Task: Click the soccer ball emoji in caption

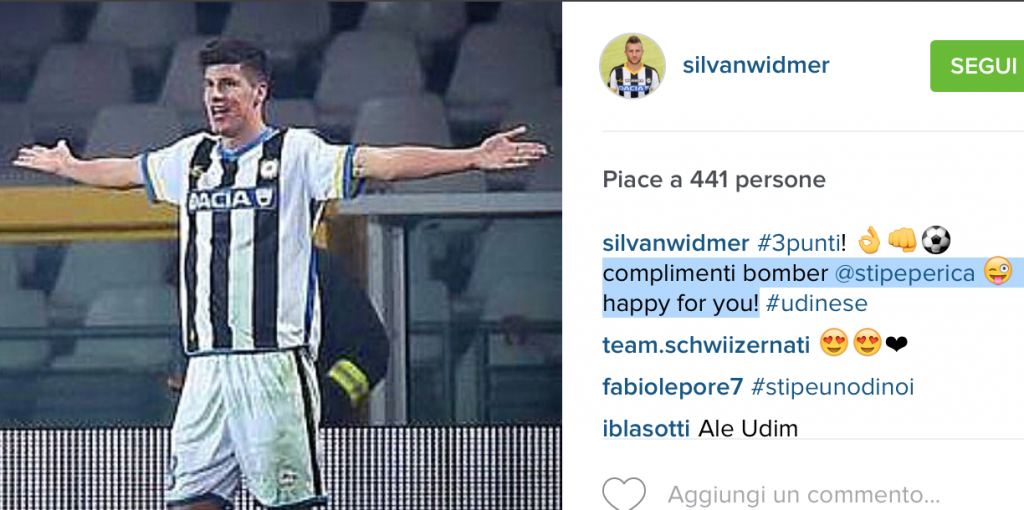Action: coord(935,242)
